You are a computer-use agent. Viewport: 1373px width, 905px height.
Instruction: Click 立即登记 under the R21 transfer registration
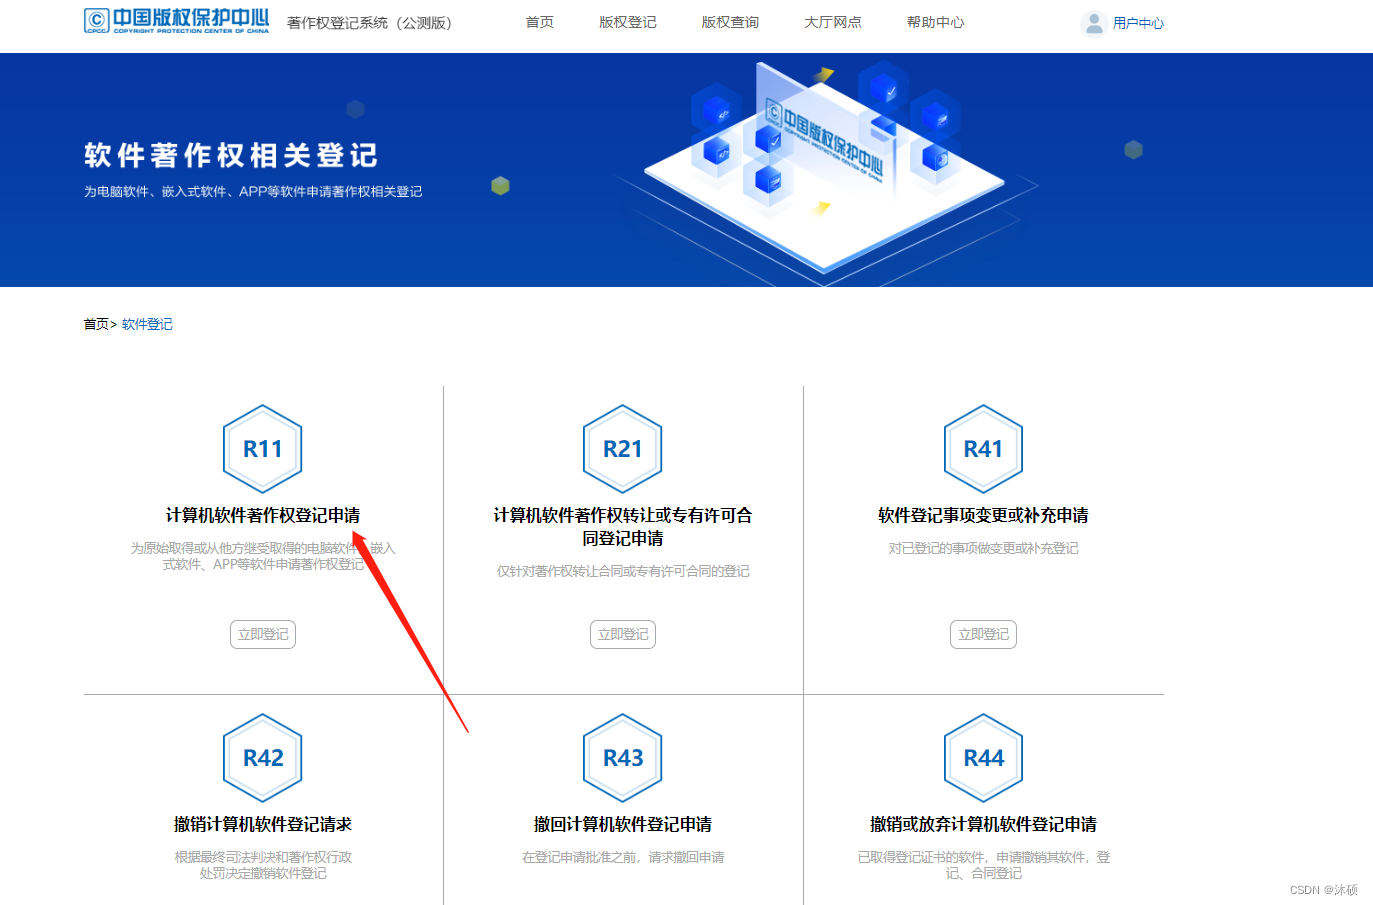pyautogui.click(x=622, y=634)
